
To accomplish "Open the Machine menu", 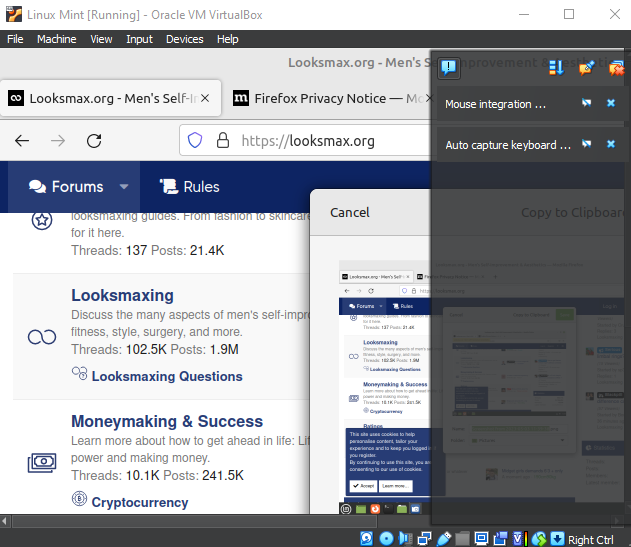I will coord(57,39).
